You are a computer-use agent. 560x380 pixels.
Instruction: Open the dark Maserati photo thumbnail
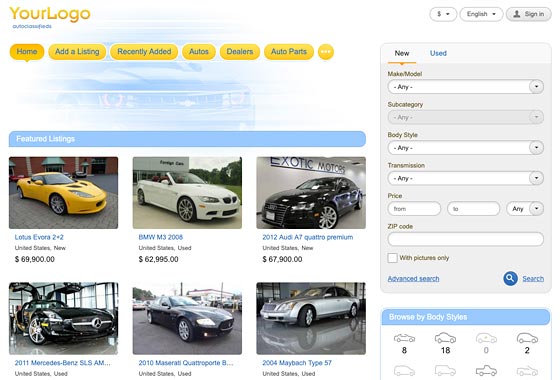click(x=187, y=319)
